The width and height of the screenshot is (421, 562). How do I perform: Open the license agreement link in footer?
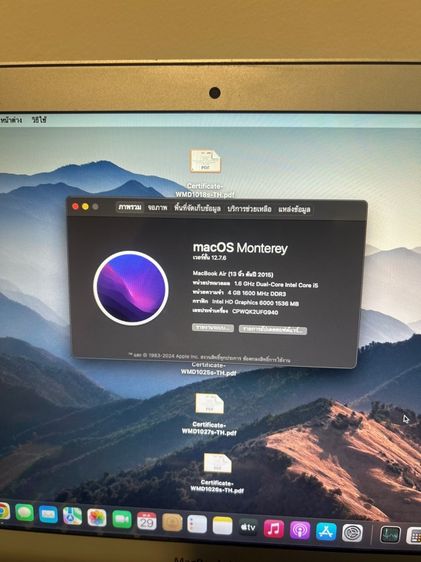[267, 359]
